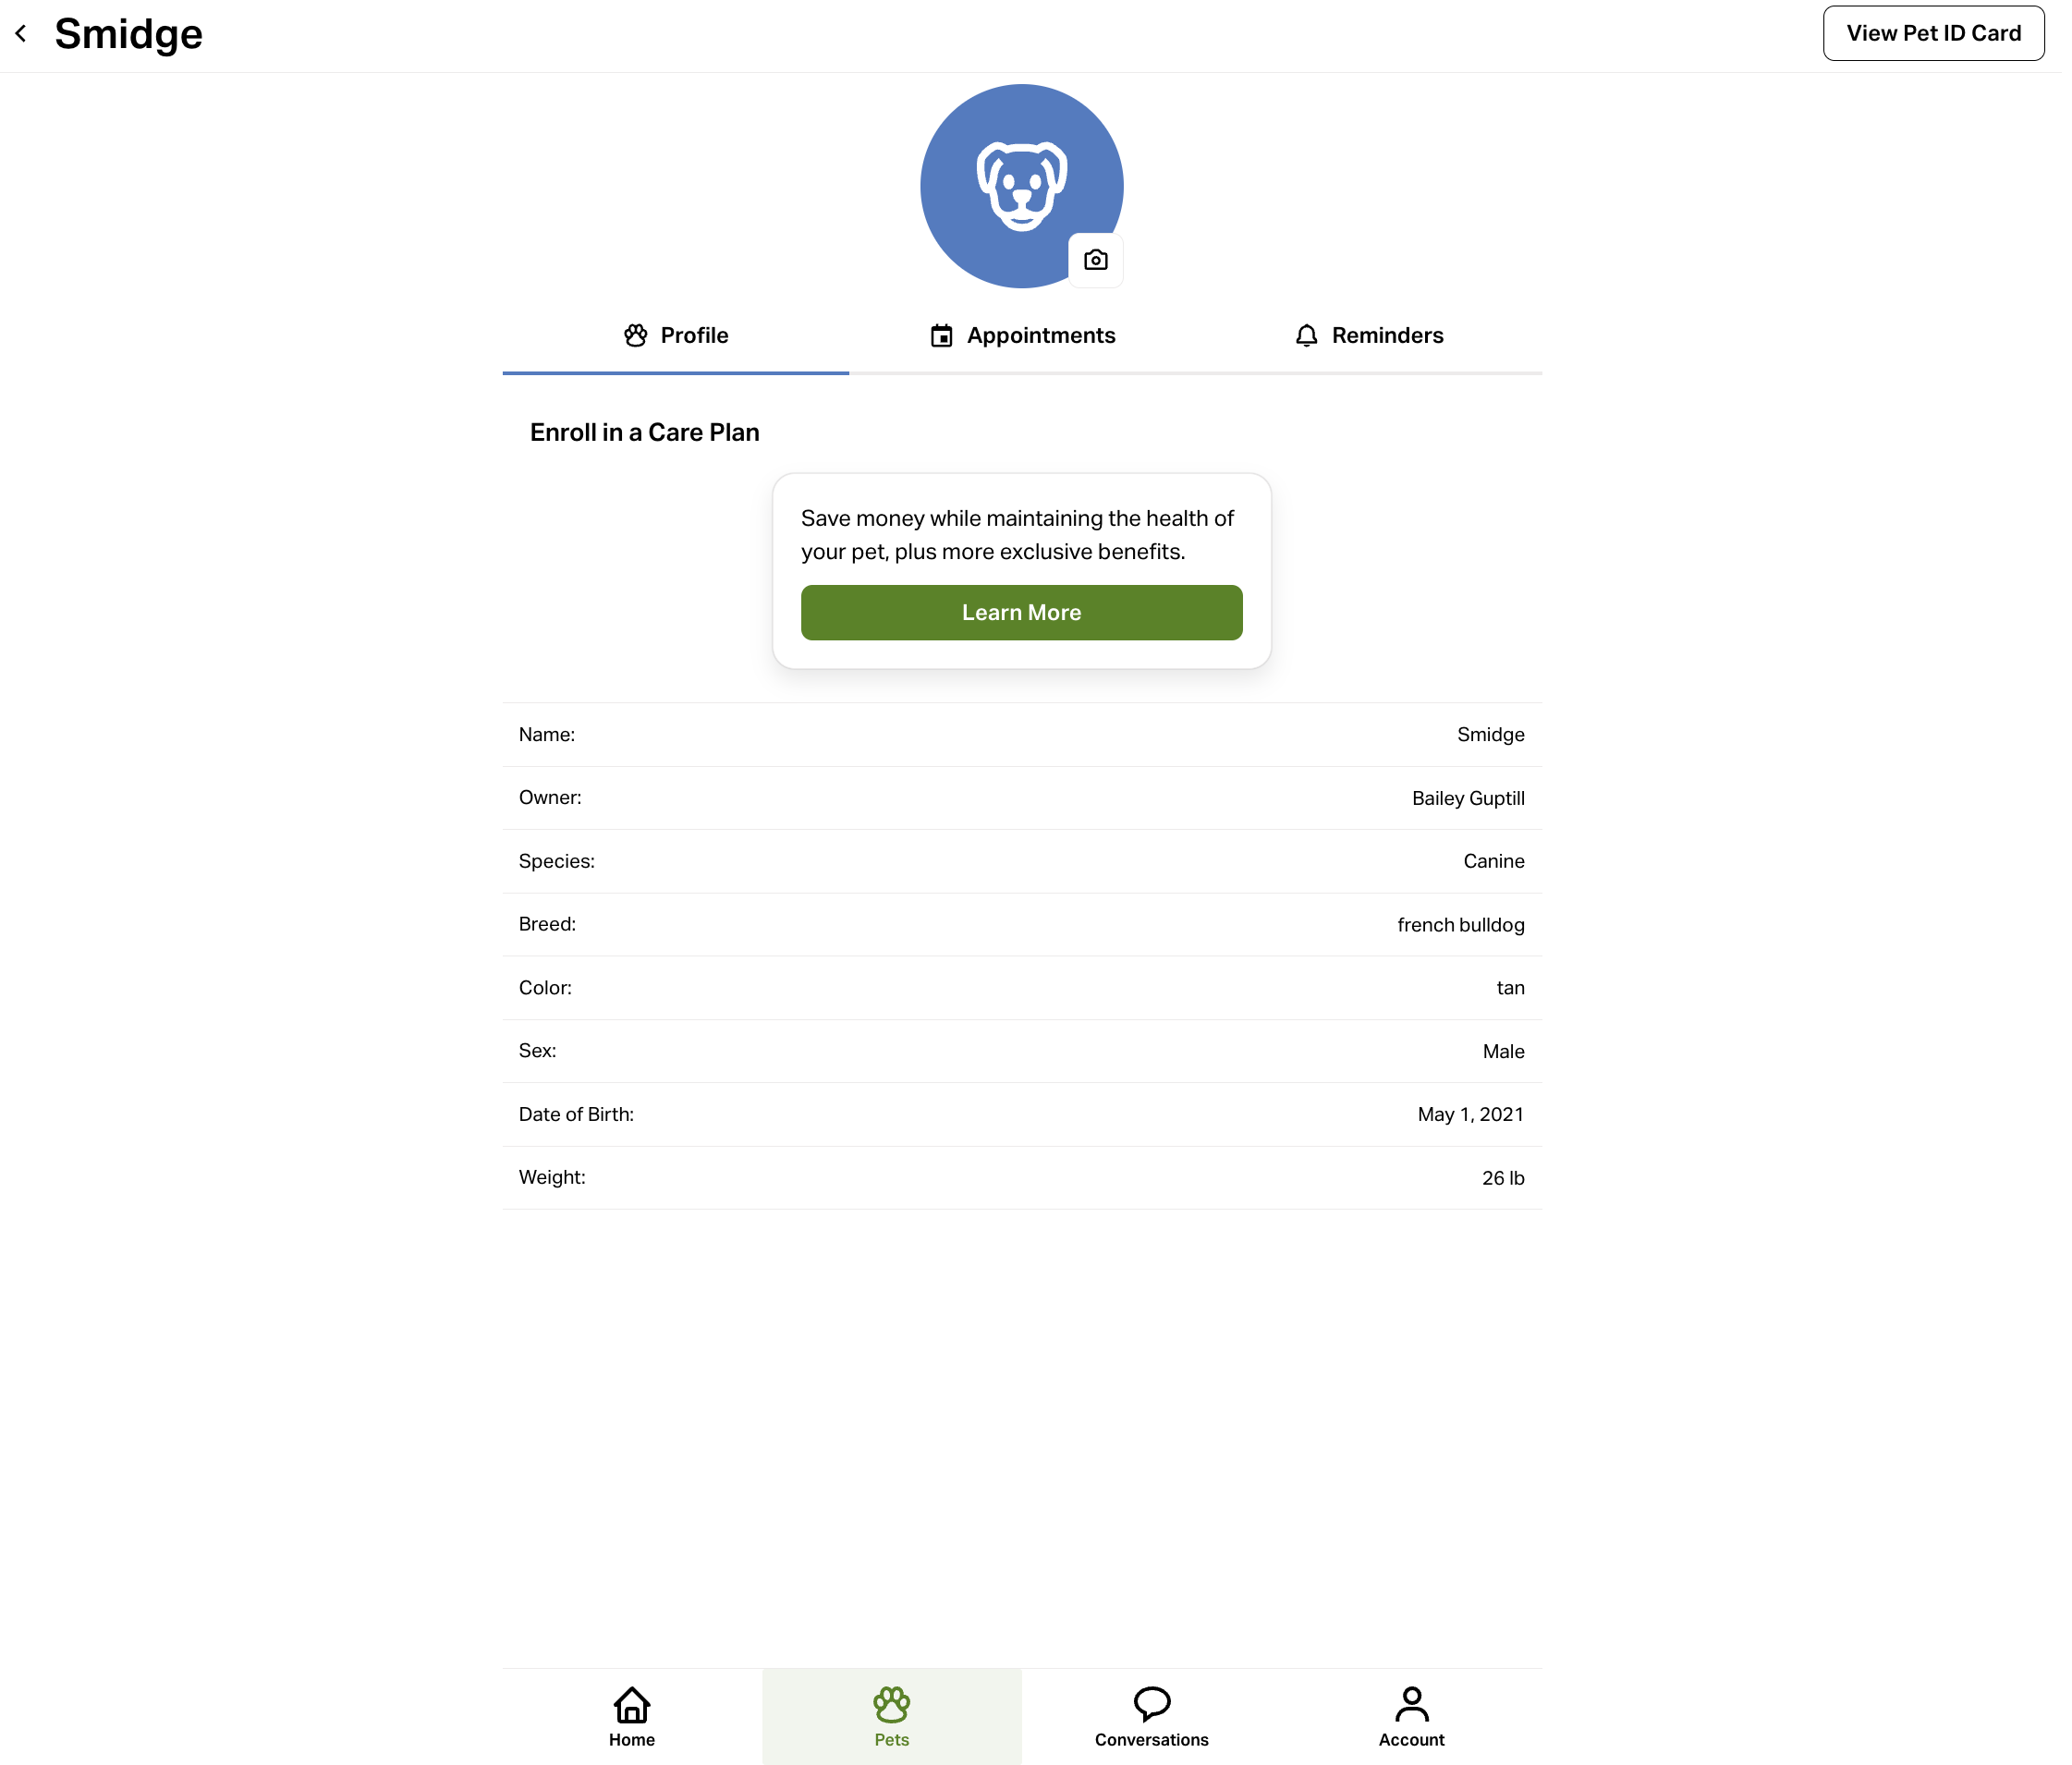
Task: Select the Date of Birth row
Action: pyautogui.click(x=1021, y=1114)
